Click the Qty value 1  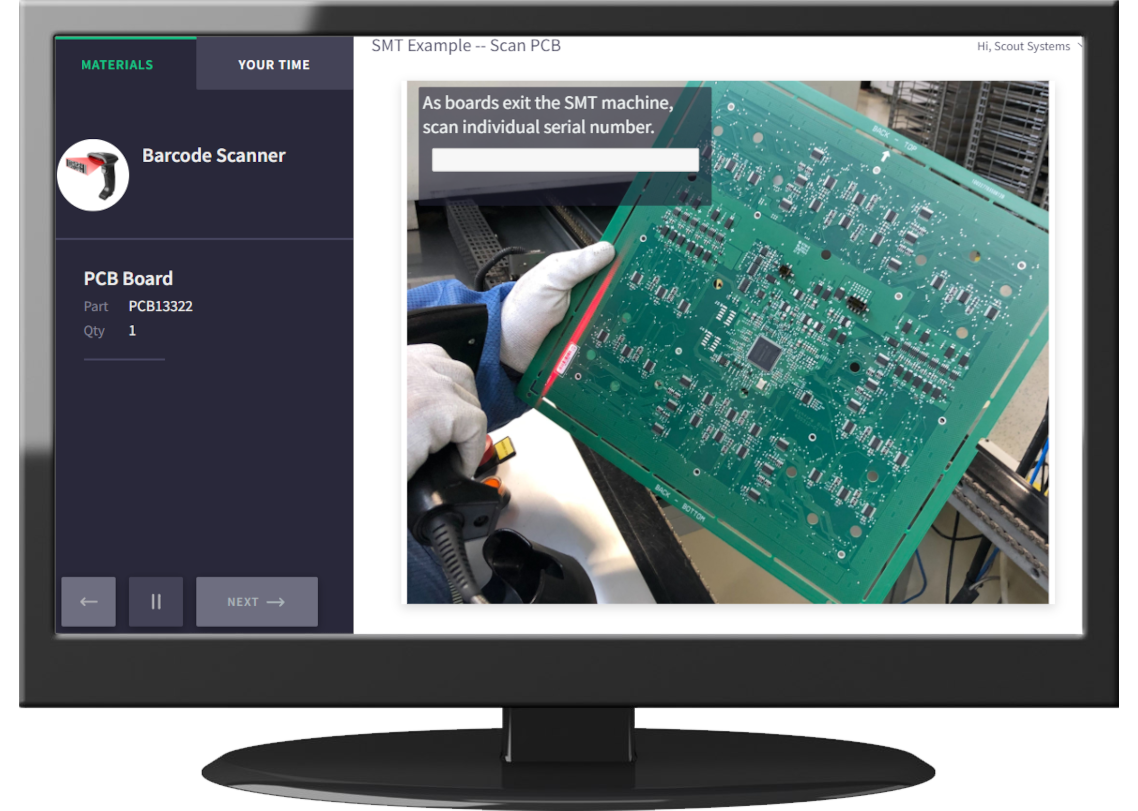(x=132, y=330)
